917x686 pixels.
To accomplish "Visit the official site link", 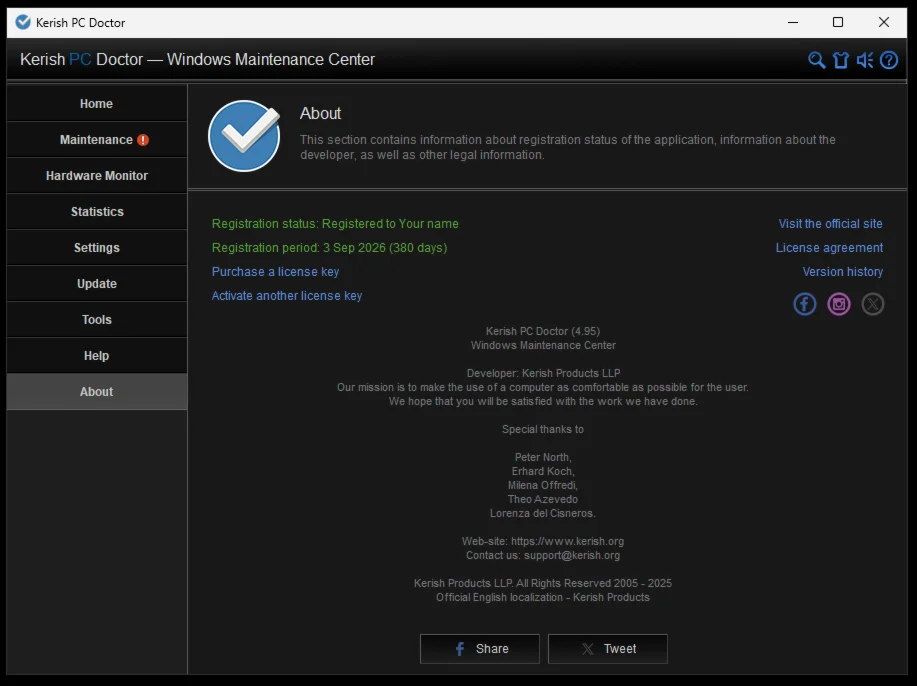I will [x=830, y=224].
